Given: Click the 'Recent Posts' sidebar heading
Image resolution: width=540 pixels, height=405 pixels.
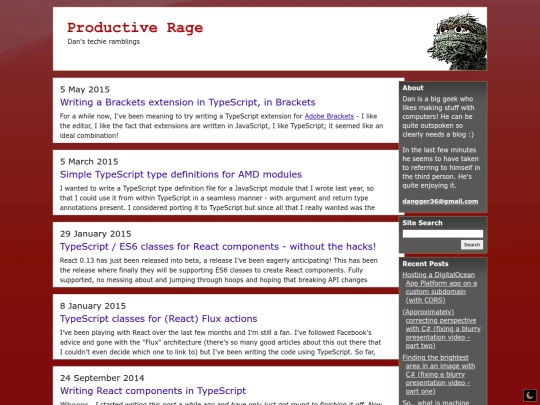Looking at the screenshot, I should pos(425,264).
